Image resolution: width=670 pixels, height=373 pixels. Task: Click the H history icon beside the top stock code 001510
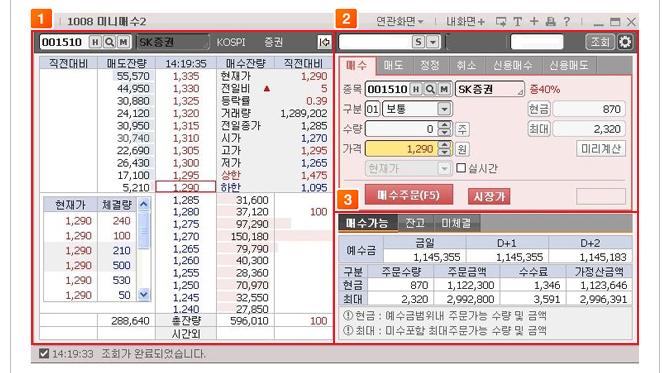pos(95,42)
